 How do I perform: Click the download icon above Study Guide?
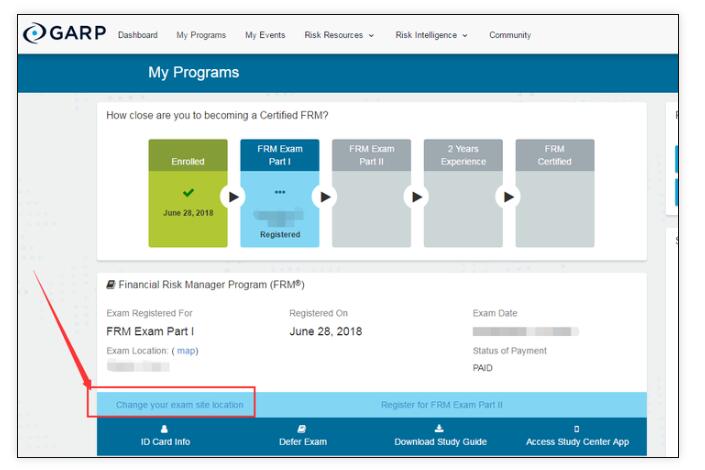pos(439,429)
